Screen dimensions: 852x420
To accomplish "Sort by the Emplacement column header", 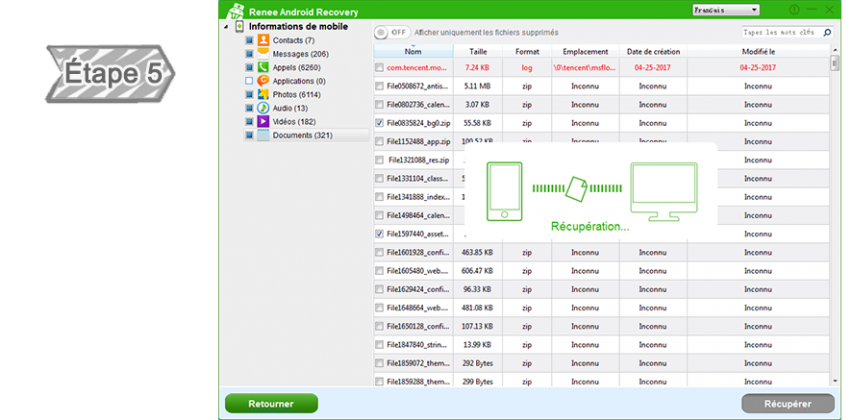I will [585, 52].
